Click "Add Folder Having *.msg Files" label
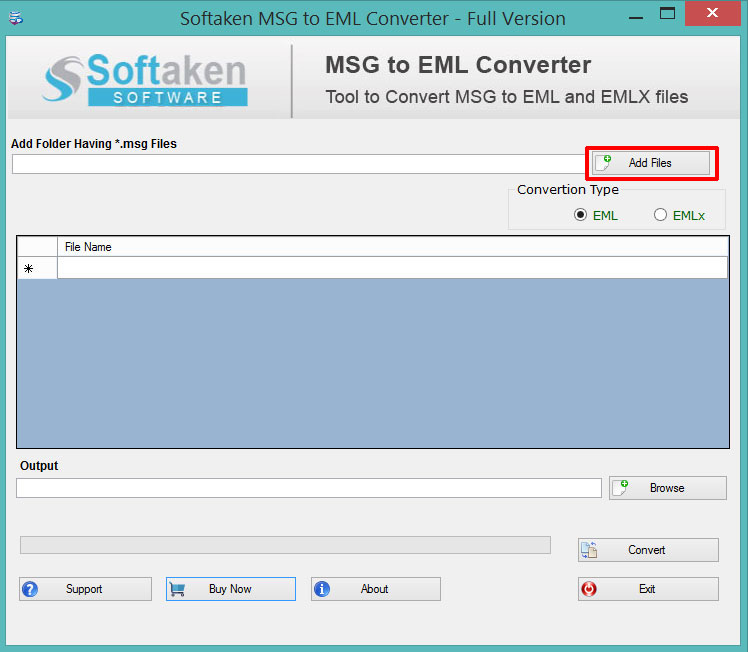This screenshot has width=748, height=652. [x=94, y=144]
